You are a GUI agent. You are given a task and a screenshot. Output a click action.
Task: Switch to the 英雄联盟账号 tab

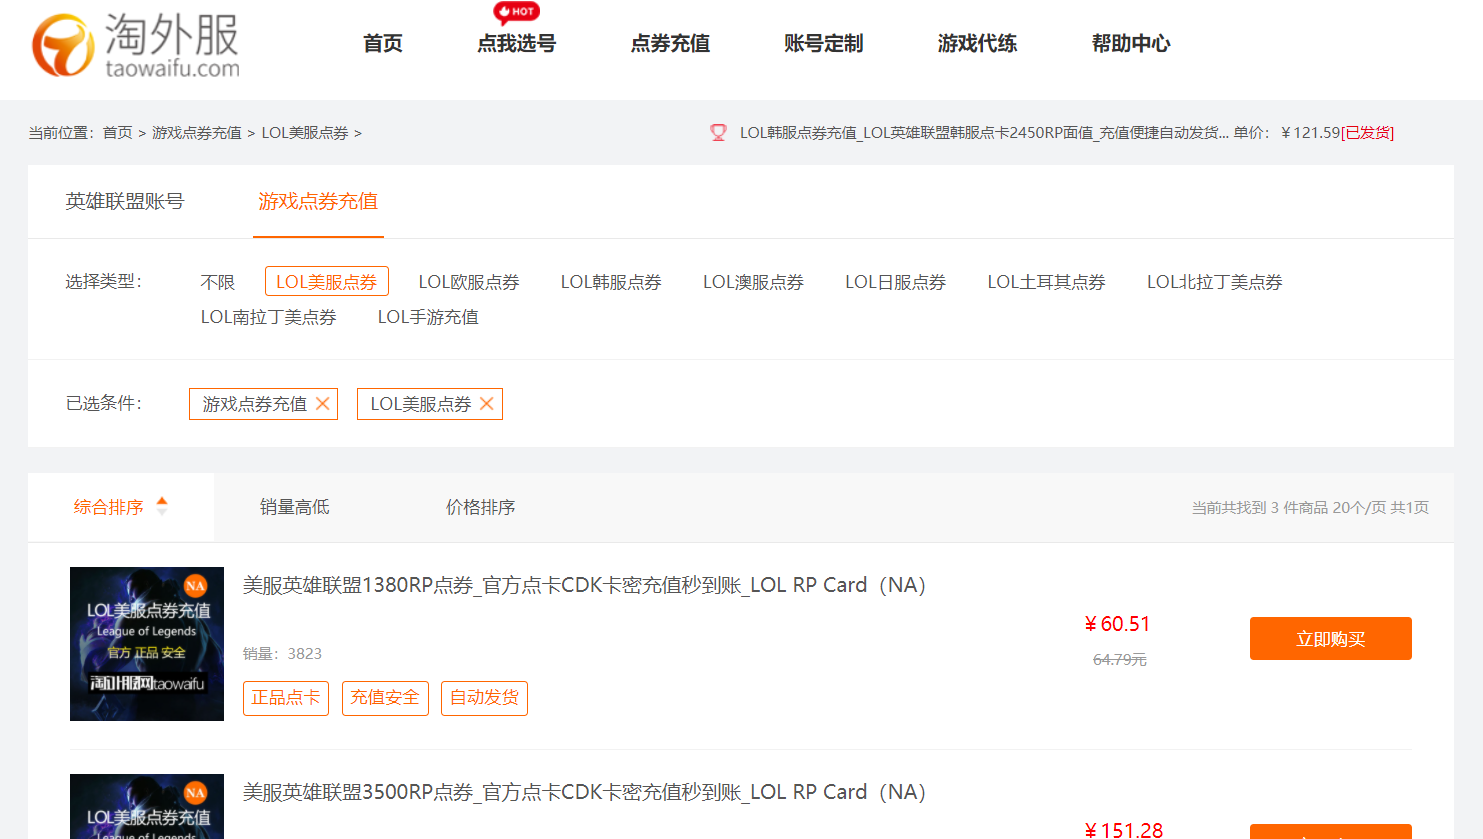tap(125, 201)
